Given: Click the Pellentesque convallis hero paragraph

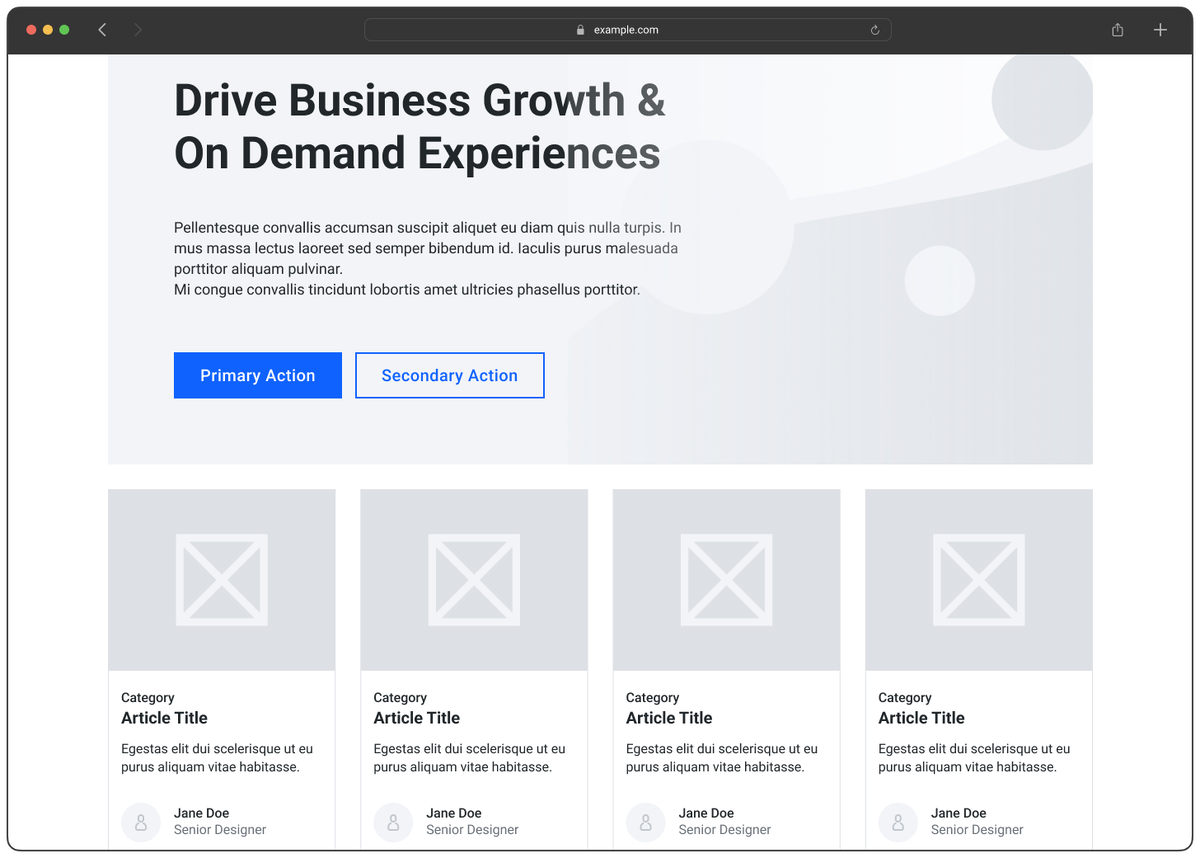Looking at the screenshot, I should [428, 259].
